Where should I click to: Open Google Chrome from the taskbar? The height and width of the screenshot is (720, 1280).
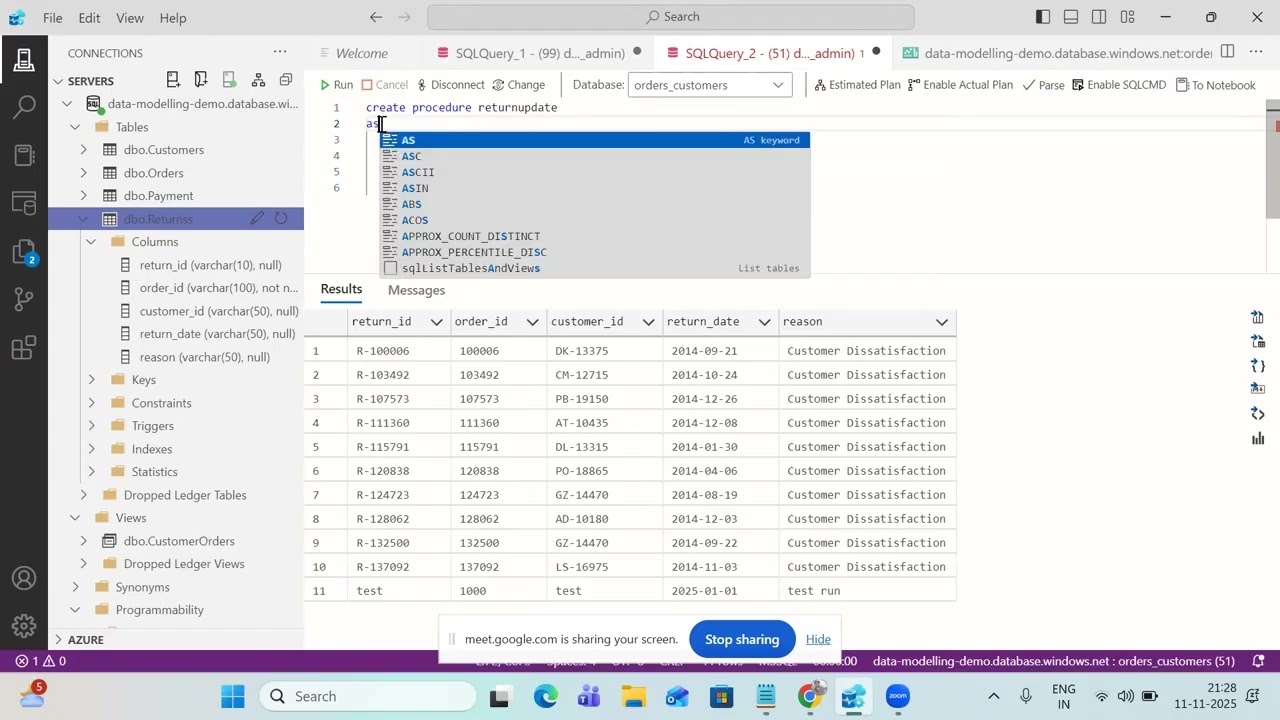(x=811, y=696)
